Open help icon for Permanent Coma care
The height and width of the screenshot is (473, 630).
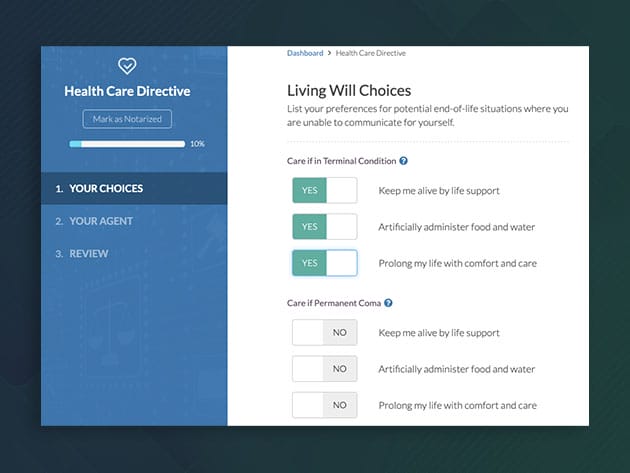388,302
